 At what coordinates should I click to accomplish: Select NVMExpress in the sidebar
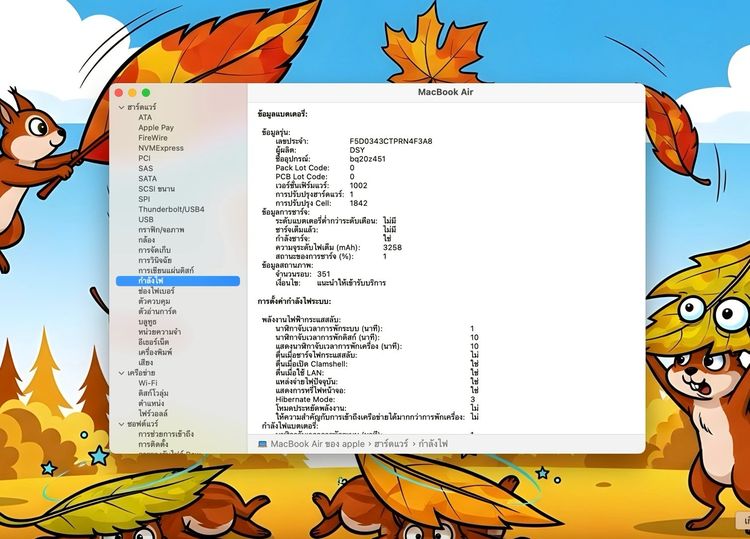click(161, 148)
